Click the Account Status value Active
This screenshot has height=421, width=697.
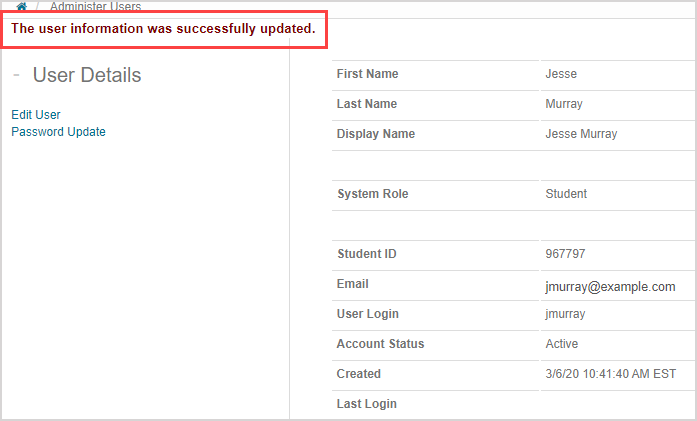click(x=562, y=344)
